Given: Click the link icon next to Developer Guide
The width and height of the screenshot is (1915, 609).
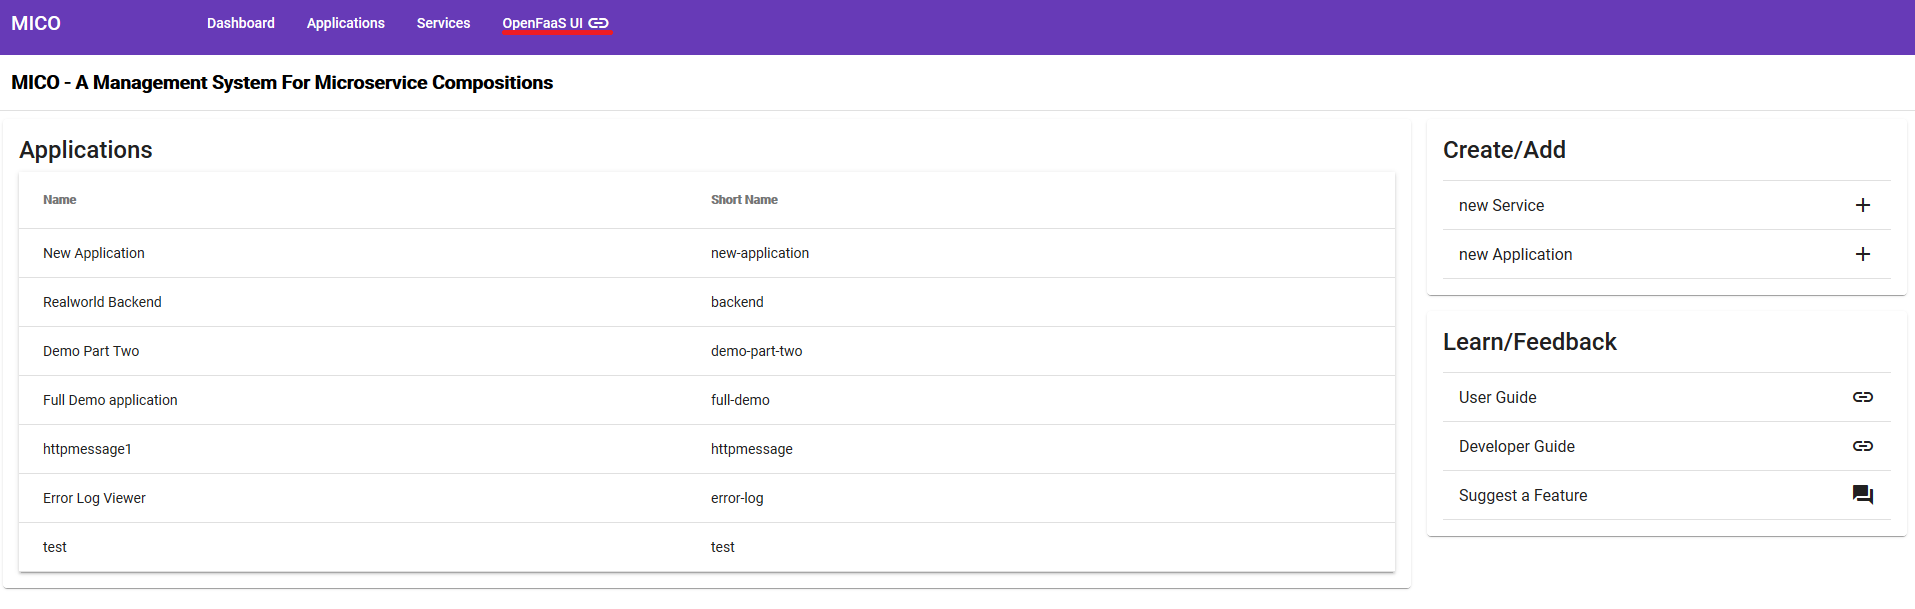Looking at the screenshot, I should click(x=1862, y=446).
